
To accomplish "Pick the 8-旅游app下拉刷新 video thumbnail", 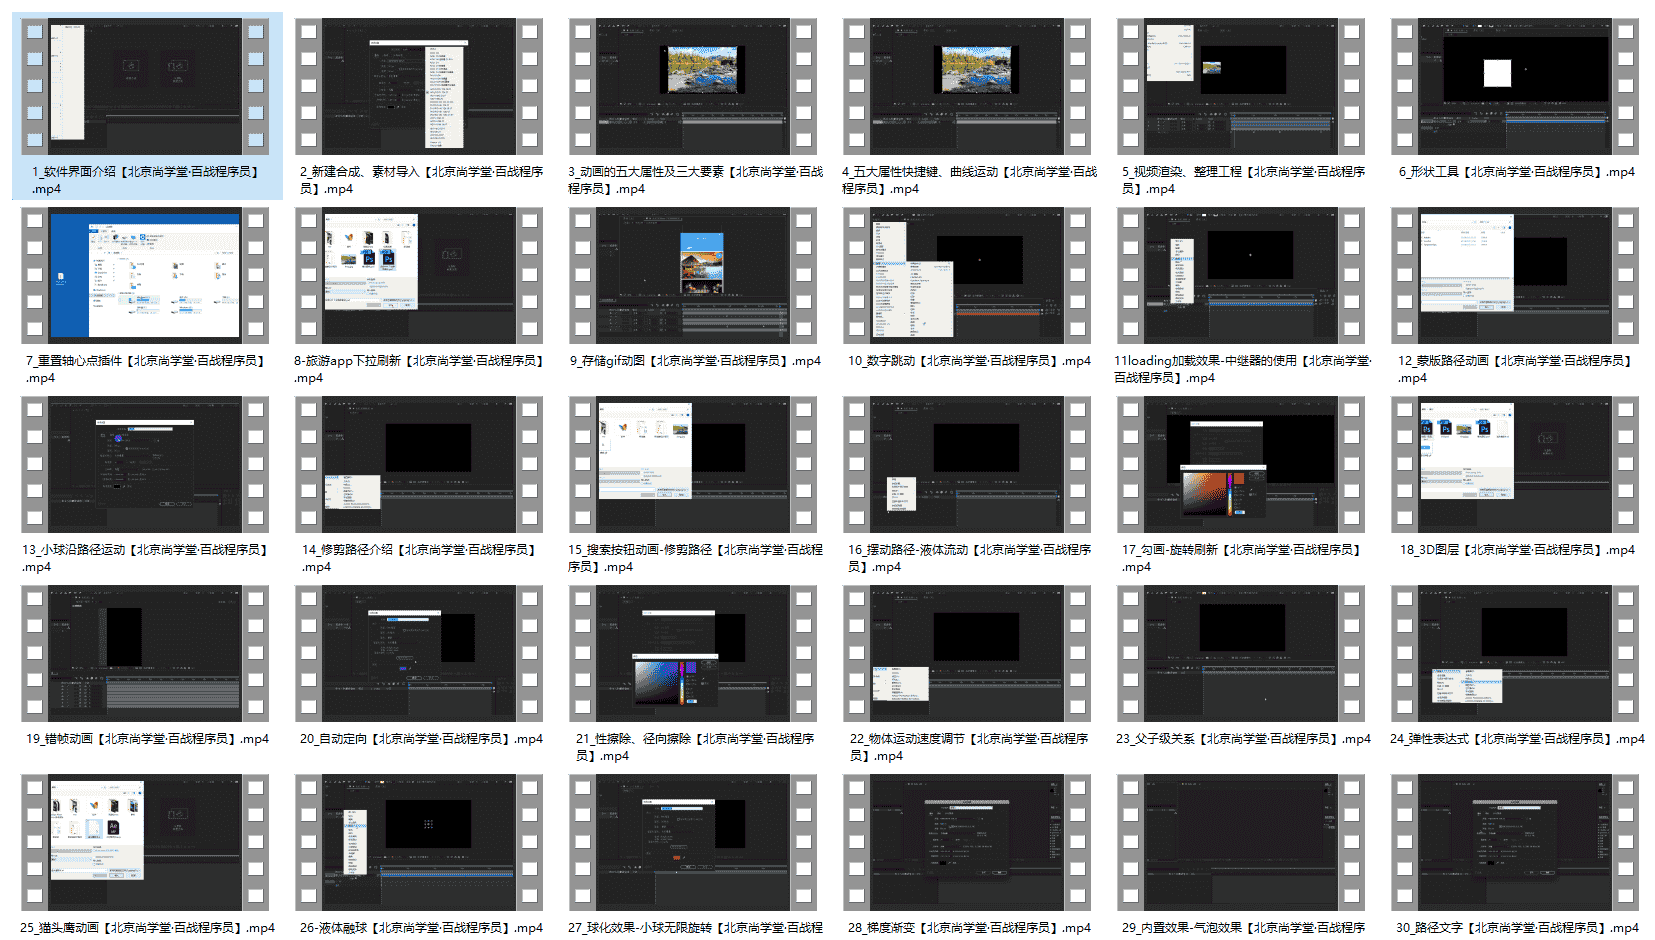I will [419, 275].
